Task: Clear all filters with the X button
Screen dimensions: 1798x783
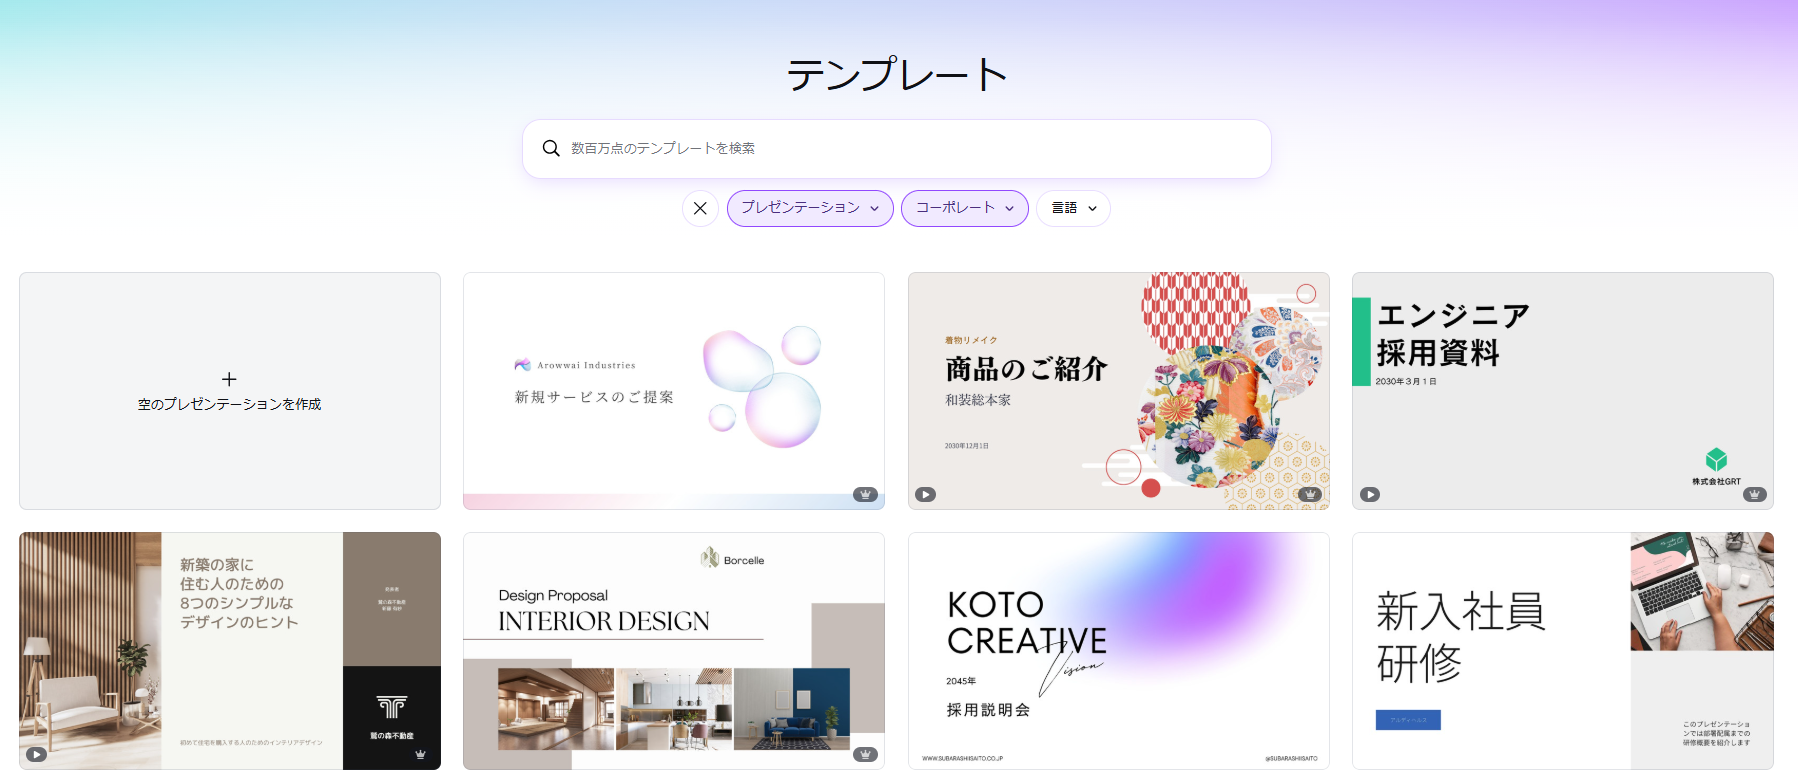Action: (x=700, y=208)
